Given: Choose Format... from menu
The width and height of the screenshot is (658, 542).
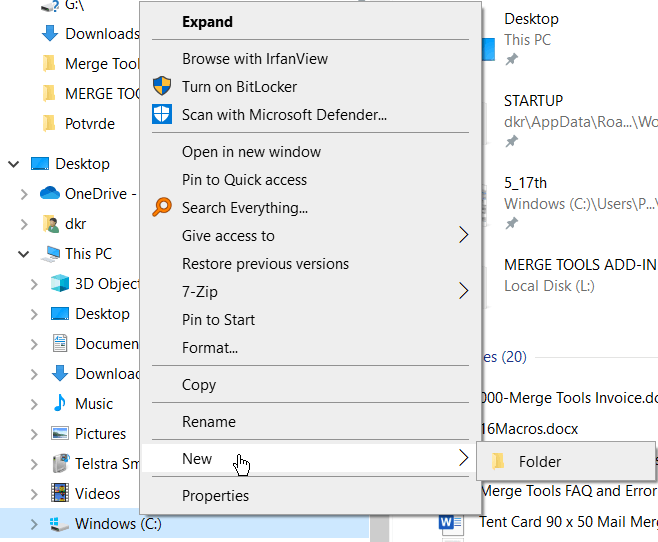Looking at the screenshot, I should click(311, 347).
